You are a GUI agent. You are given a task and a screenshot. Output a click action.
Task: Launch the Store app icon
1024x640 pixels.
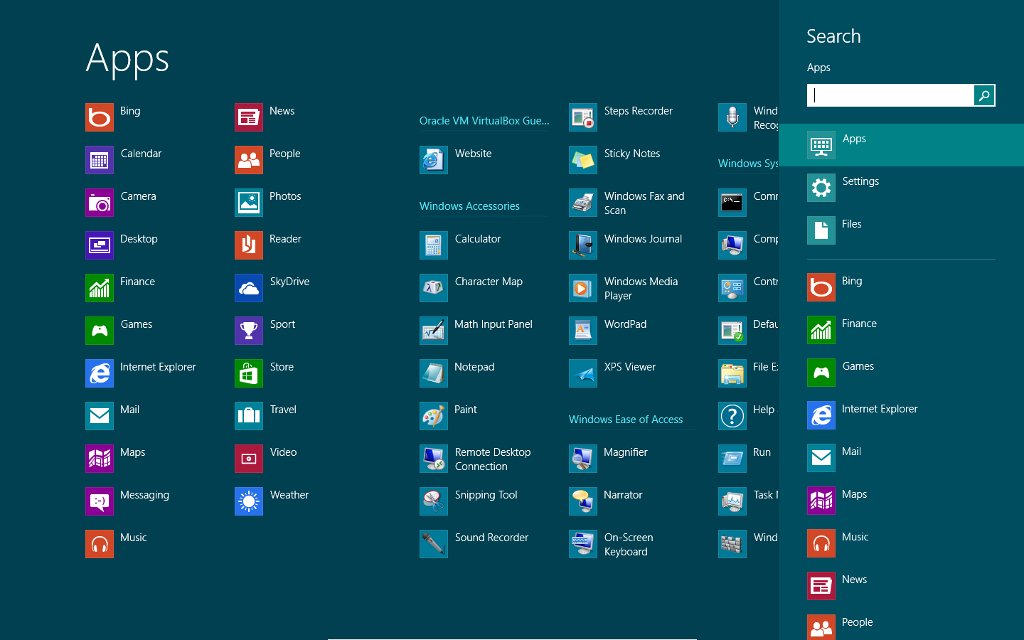[249, 374]
